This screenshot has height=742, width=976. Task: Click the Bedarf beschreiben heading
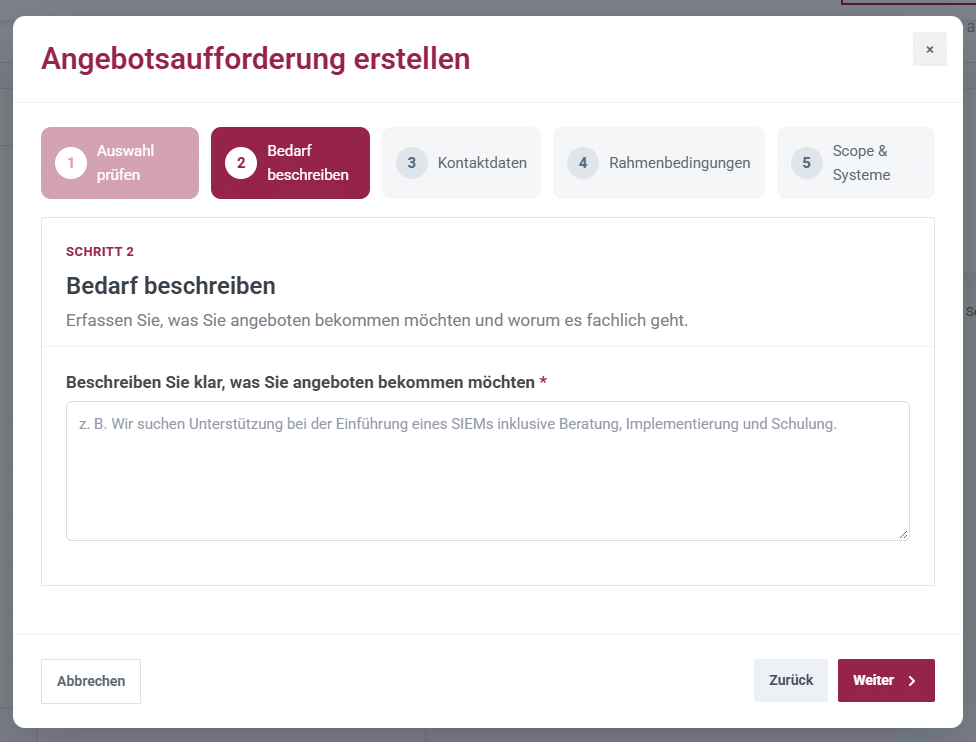[x=171, y=286]
